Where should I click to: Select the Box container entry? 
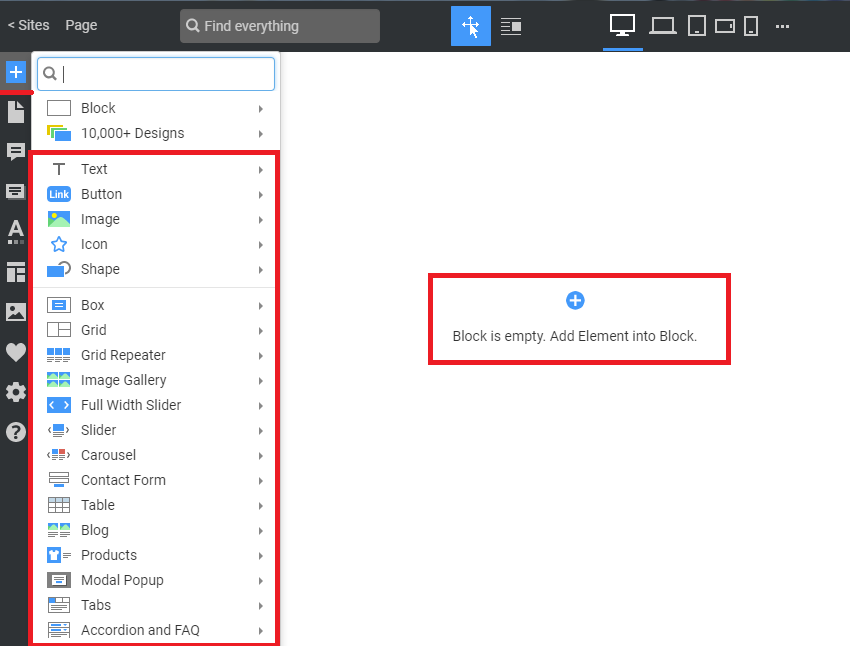pos(156,305)
